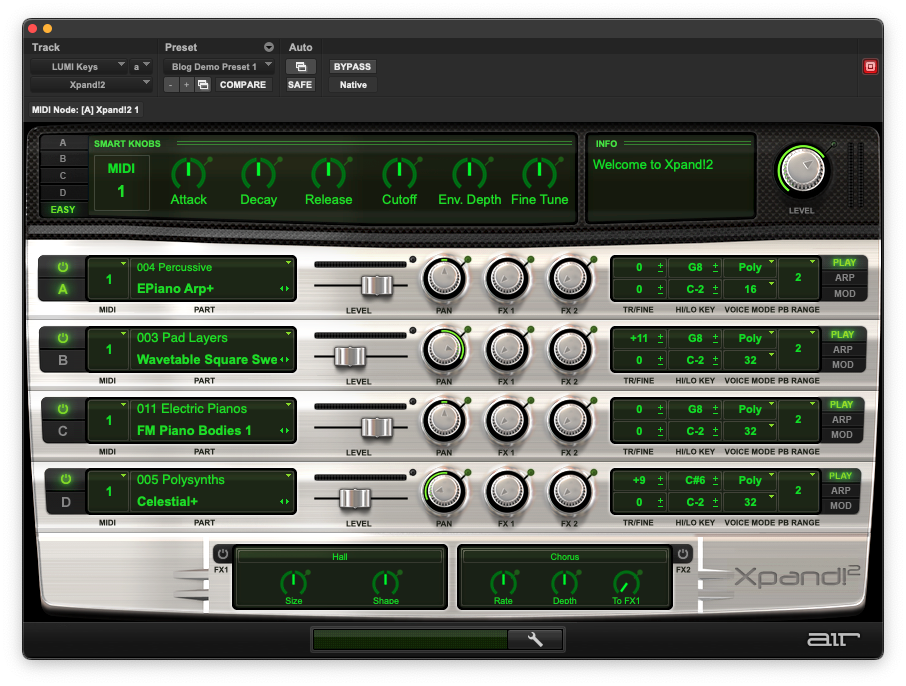This screenshot has width=906, height=686.
Task: Click the Cutoff smart knob
Action: tap(399, 172)
